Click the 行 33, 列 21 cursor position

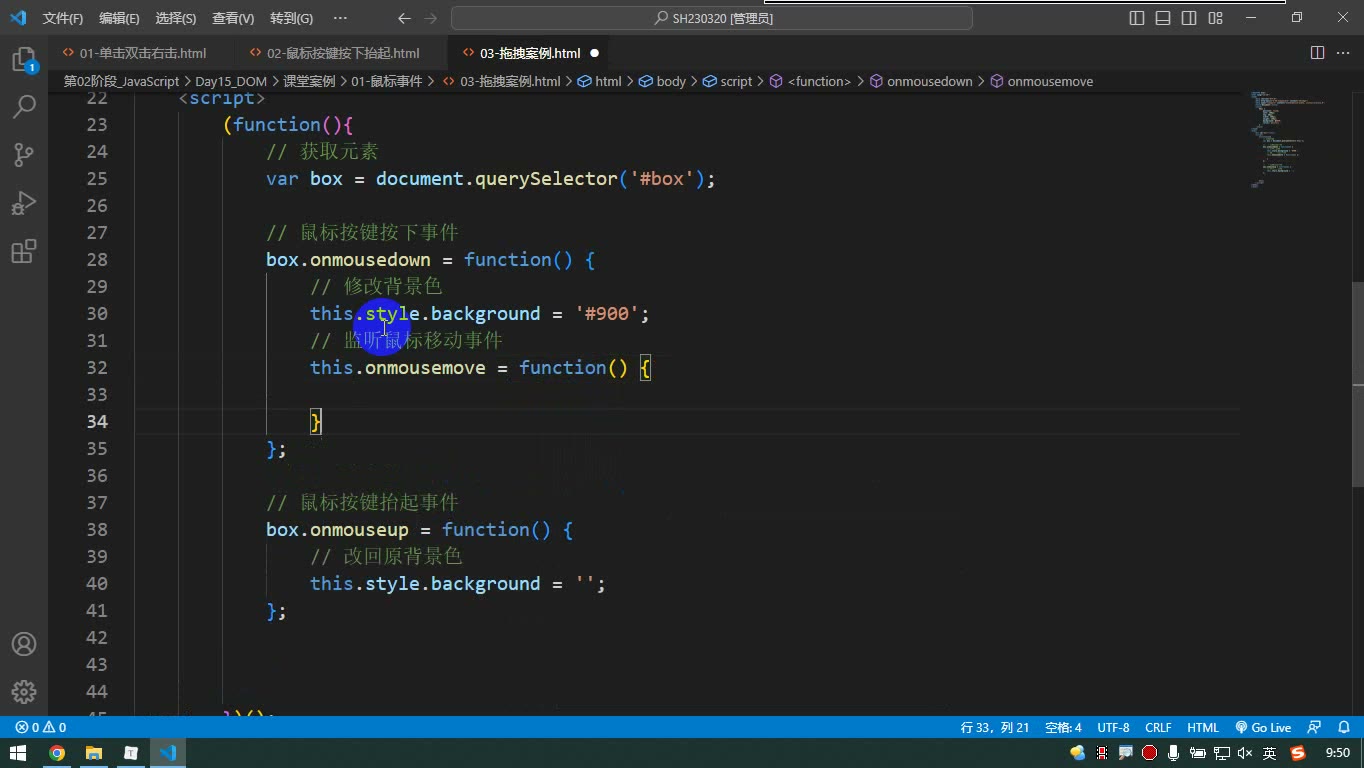coord(994,727)
